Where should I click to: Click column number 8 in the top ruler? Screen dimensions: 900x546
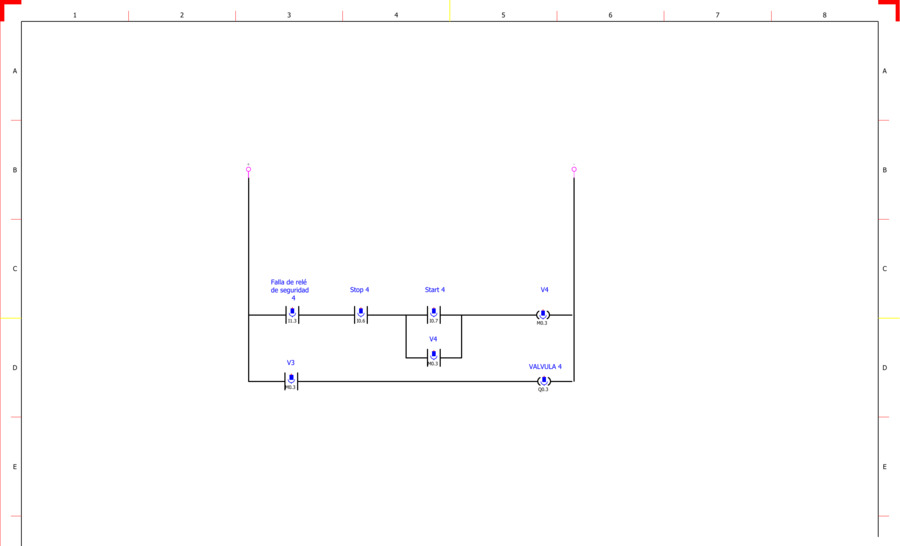pos(825,15)
